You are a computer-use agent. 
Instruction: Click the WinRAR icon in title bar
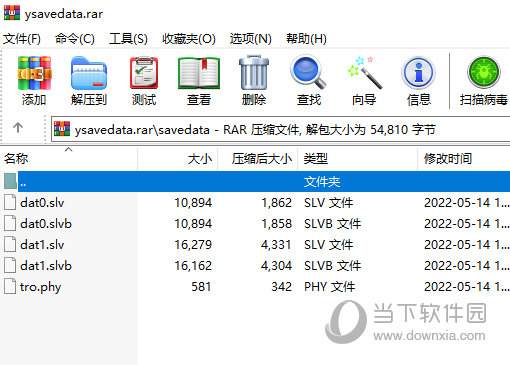pyautogui.click(x=12, y=13)
